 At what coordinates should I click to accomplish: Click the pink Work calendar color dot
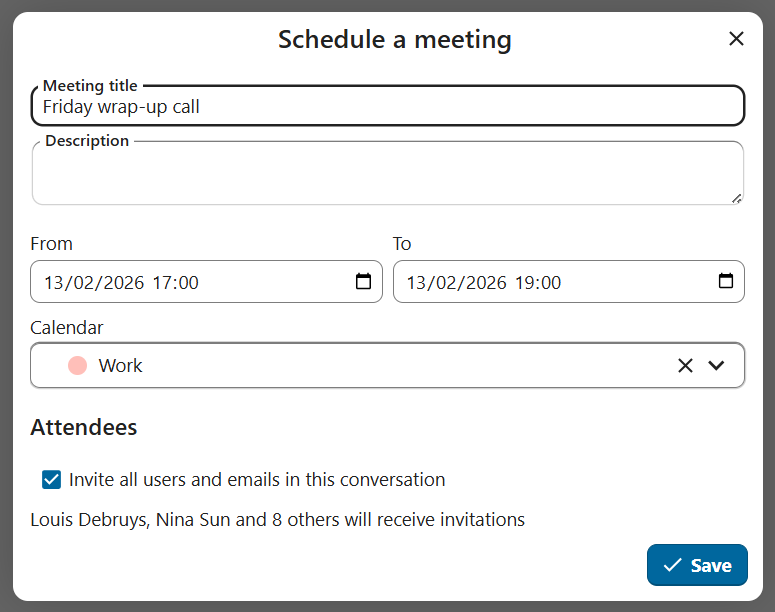pos(77,366)
